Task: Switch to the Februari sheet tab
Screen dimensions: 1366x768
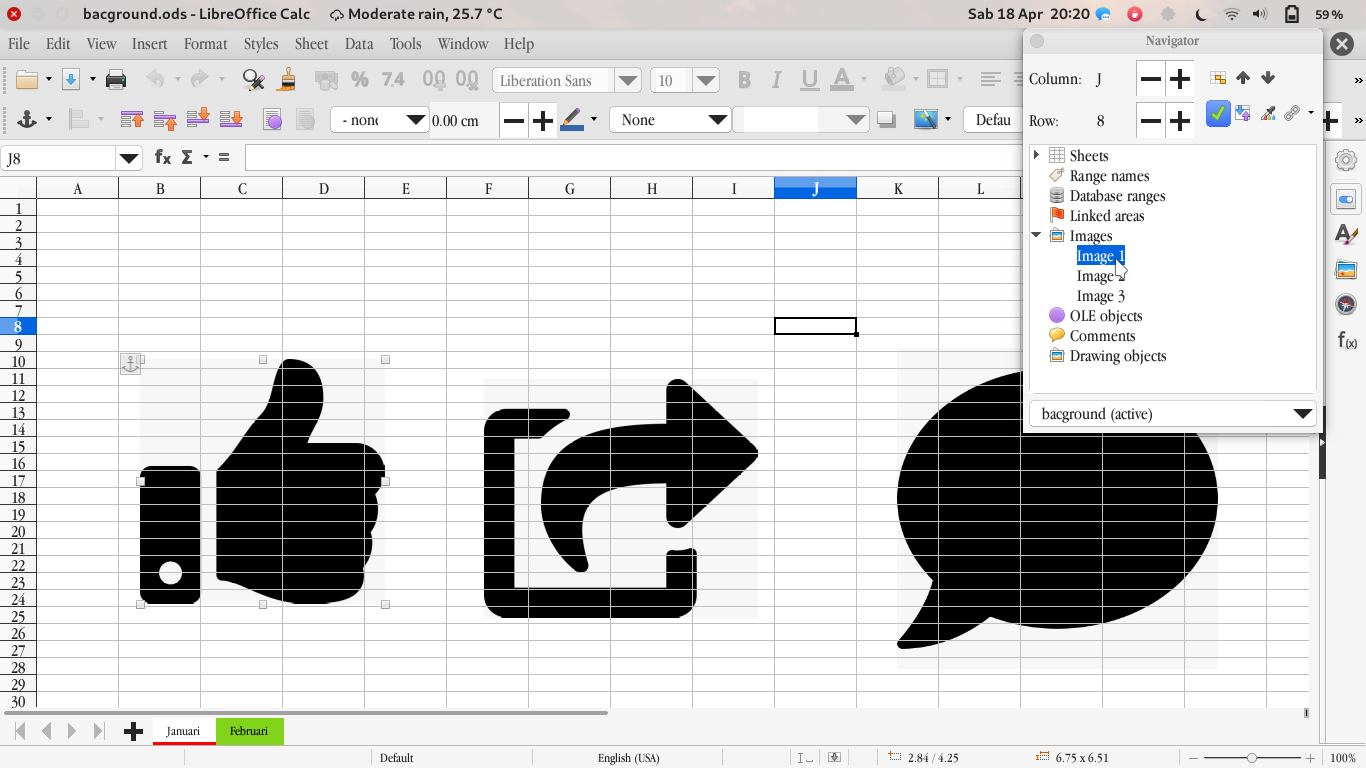Action: pos(249,731)
